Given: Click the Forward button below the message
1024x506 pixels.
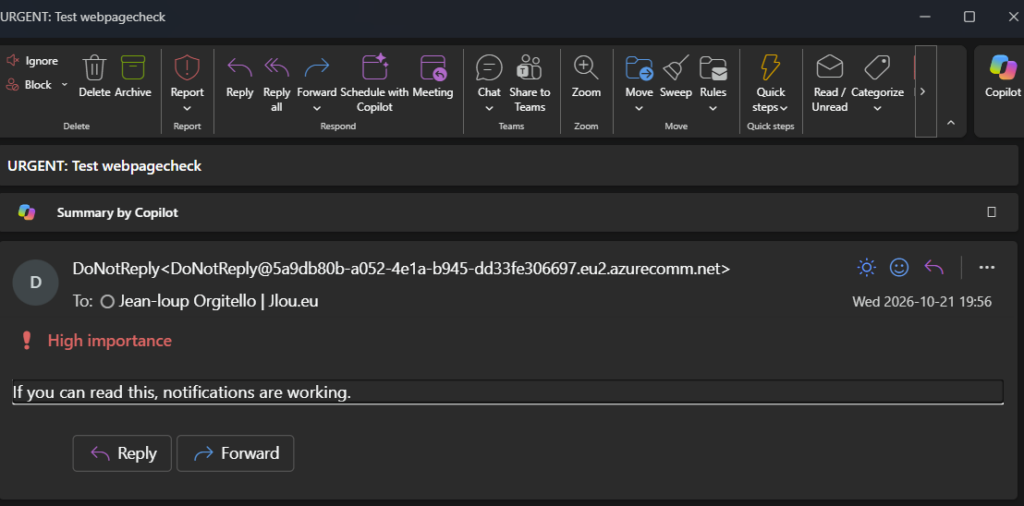Looking at the screenshot, I should point(235,453).
